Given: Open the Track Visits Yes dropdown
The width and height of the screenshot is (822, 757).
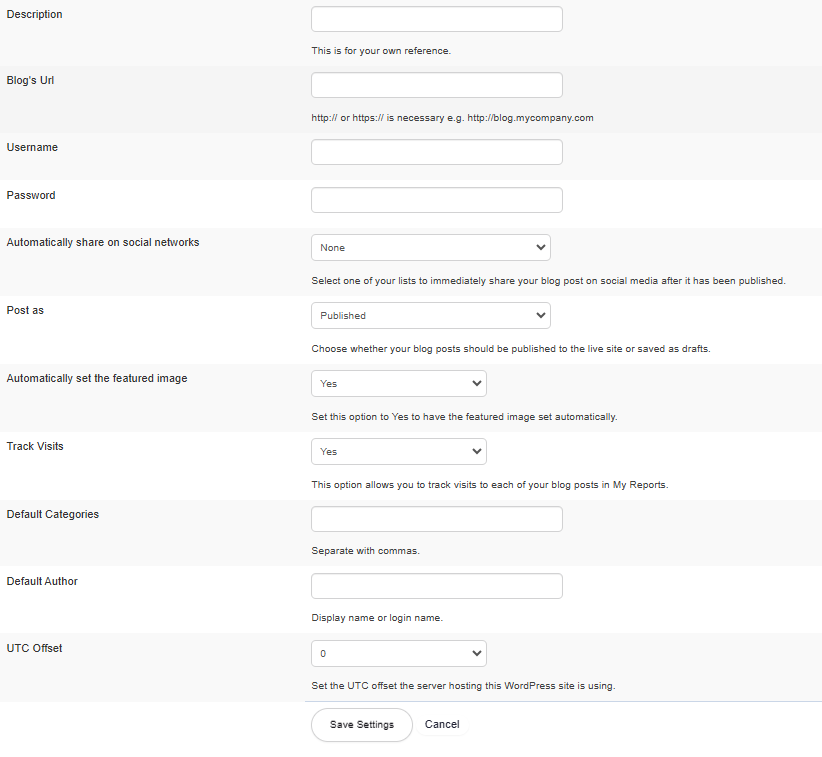Looking at the screenshot, I should click(399, 451).
